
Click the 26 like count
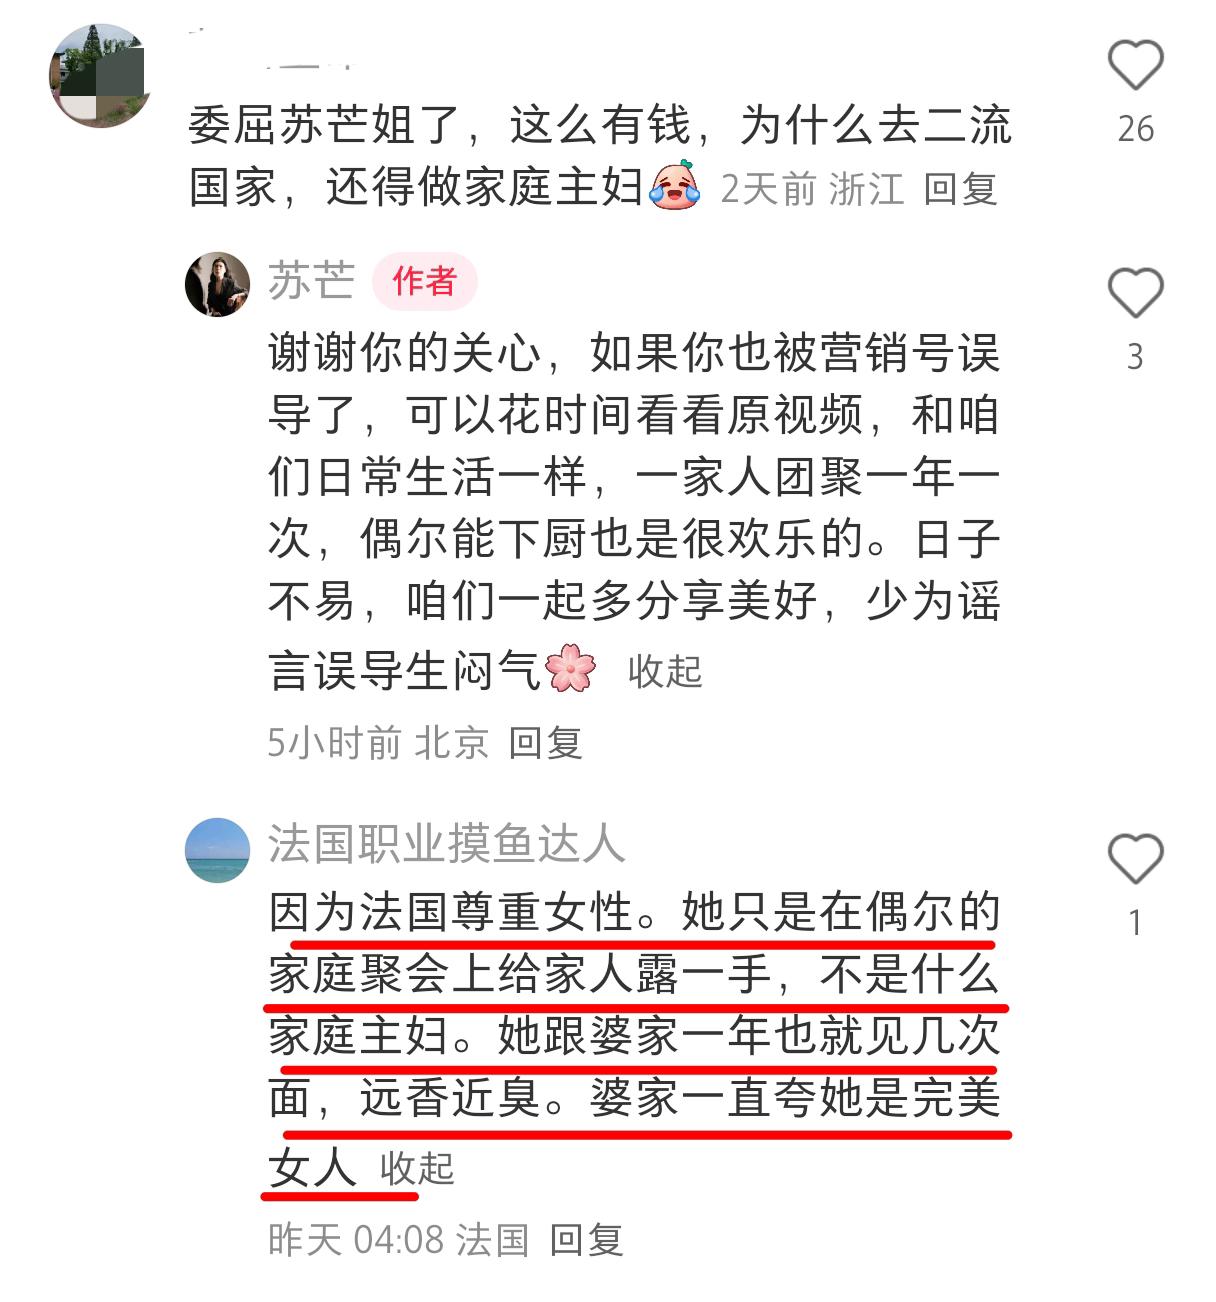pos(1135,129)
